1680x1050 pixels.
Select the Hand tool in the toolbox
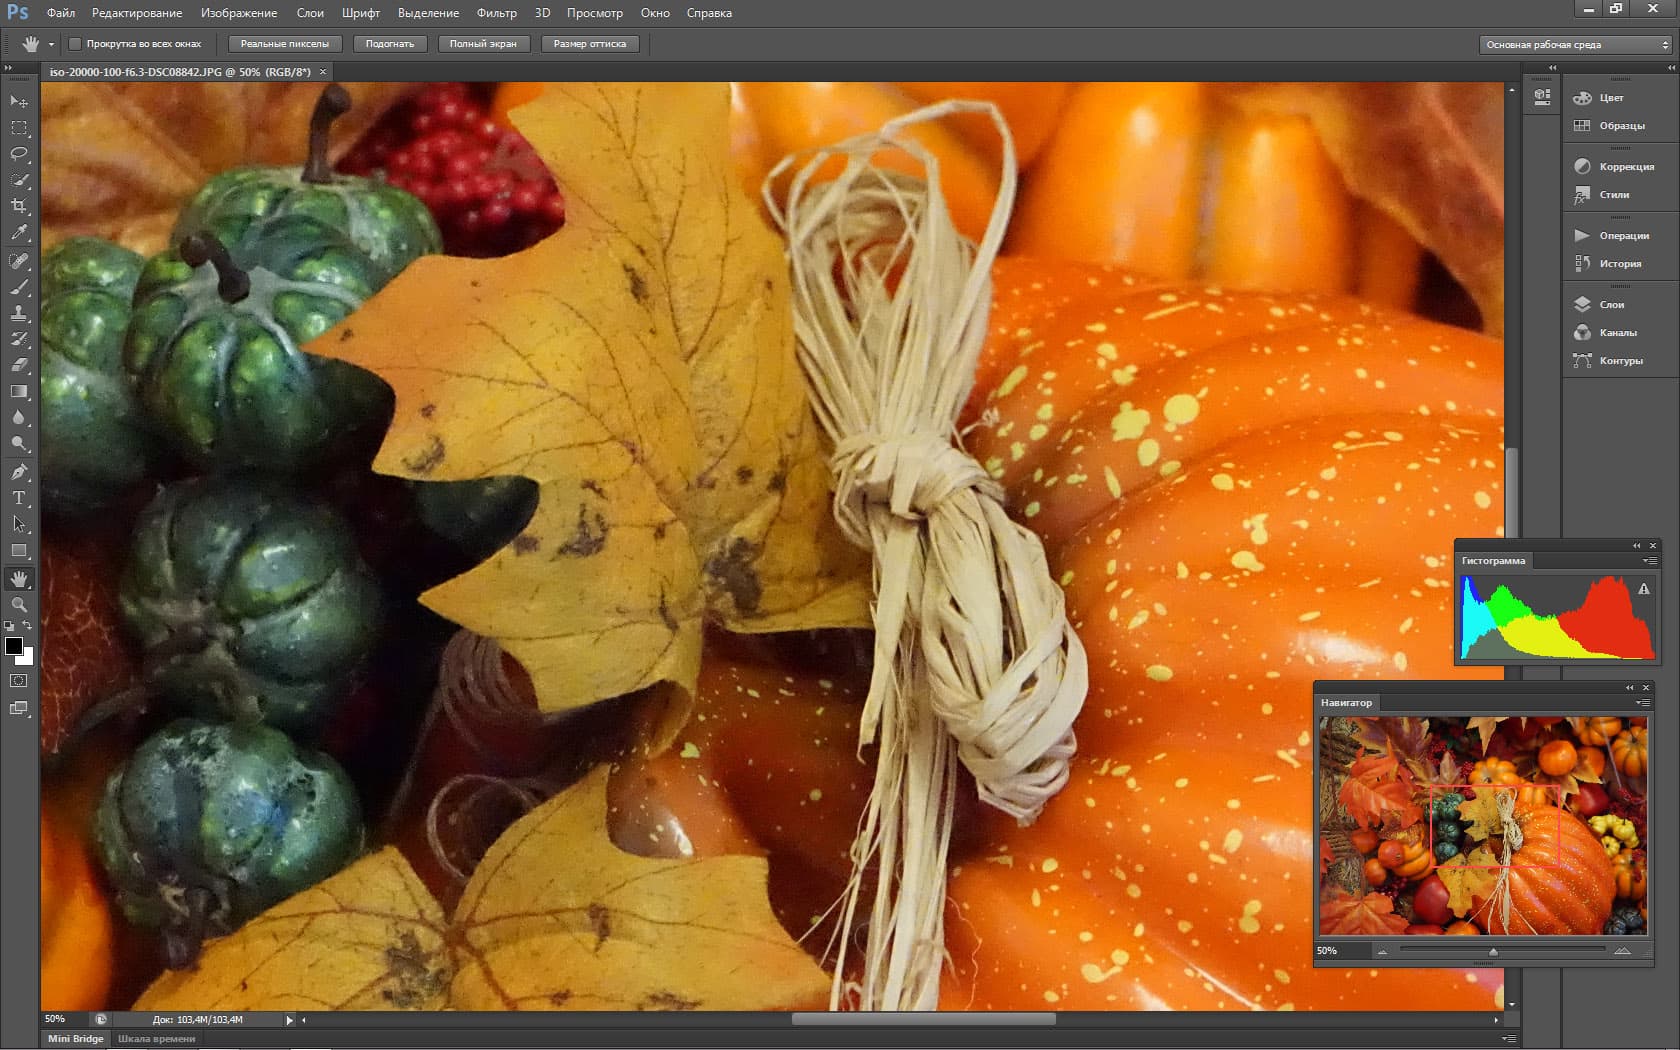pos(19,579)
